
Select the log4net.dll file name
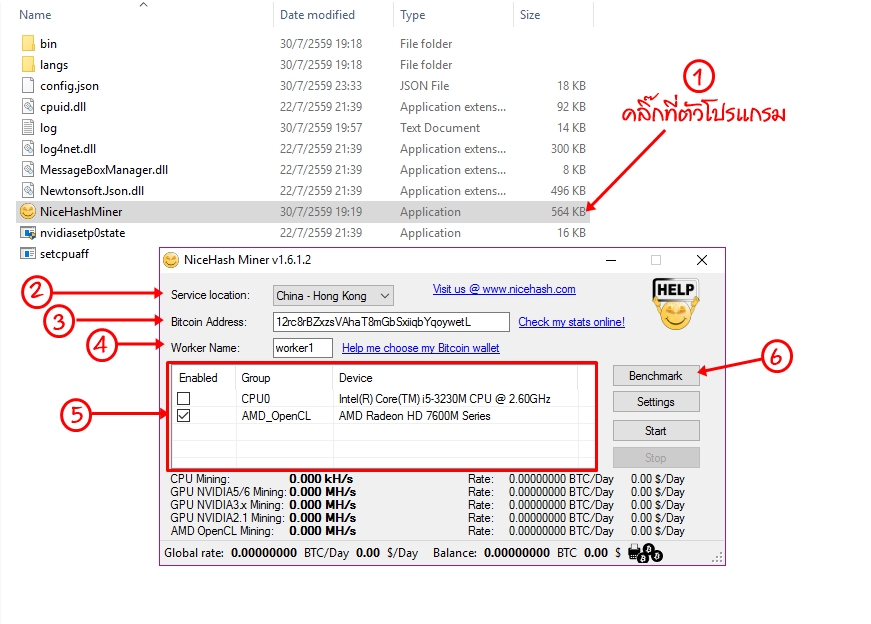[68, 148]
